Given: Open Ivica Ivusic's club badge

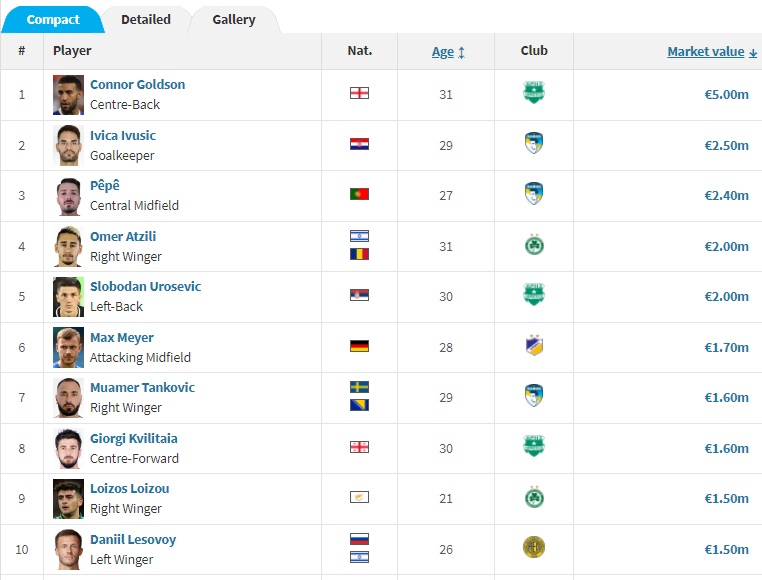Looking at the screenshot, I should [534, 143].
